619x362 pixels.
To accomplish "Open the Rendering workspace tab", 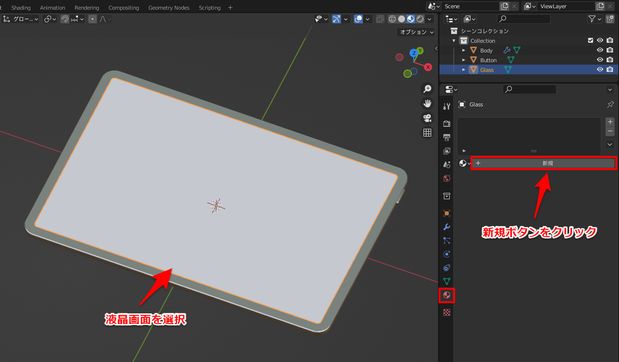I will [x=86, y=8].
